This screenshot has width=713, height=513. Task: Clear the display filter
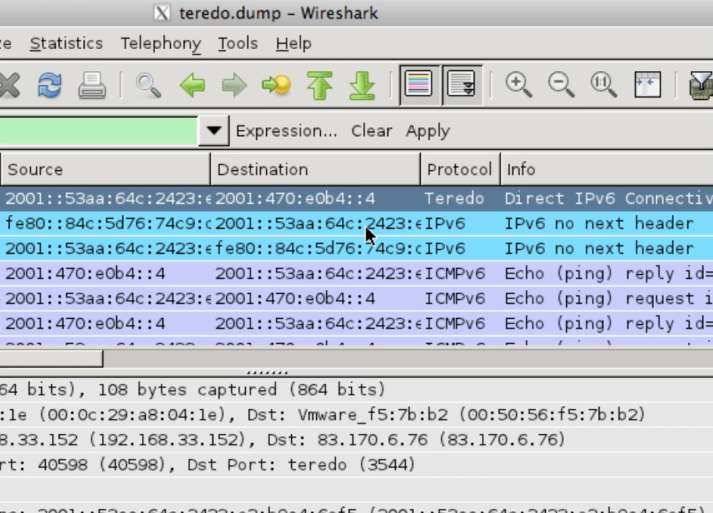(372, 131)
